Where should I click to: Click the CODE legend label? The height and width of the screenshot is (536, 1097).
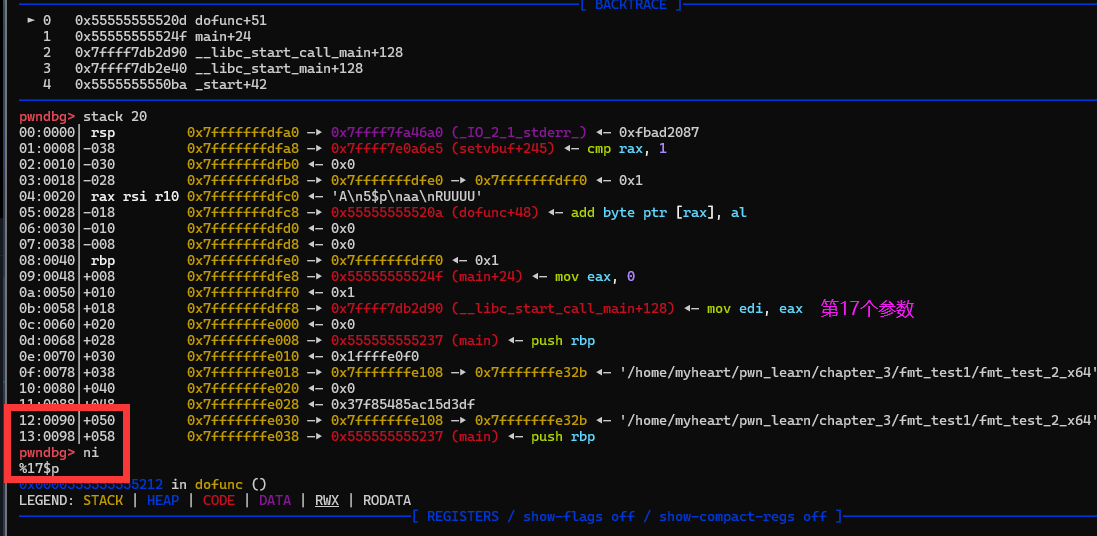pyautogui.click(x=219, y=500)
